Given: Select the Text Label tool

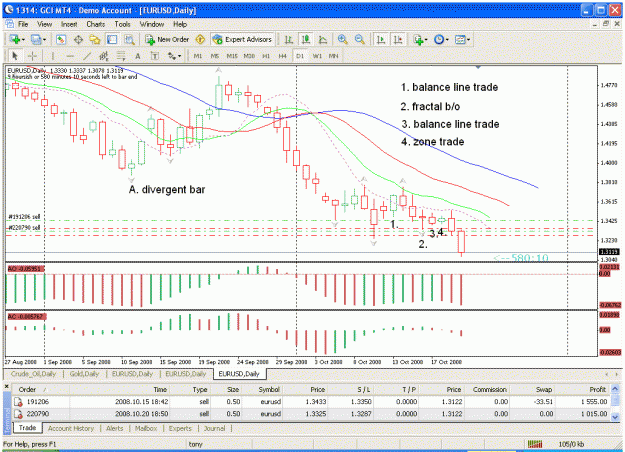Looking at the screenshot, I should point(155,56).
